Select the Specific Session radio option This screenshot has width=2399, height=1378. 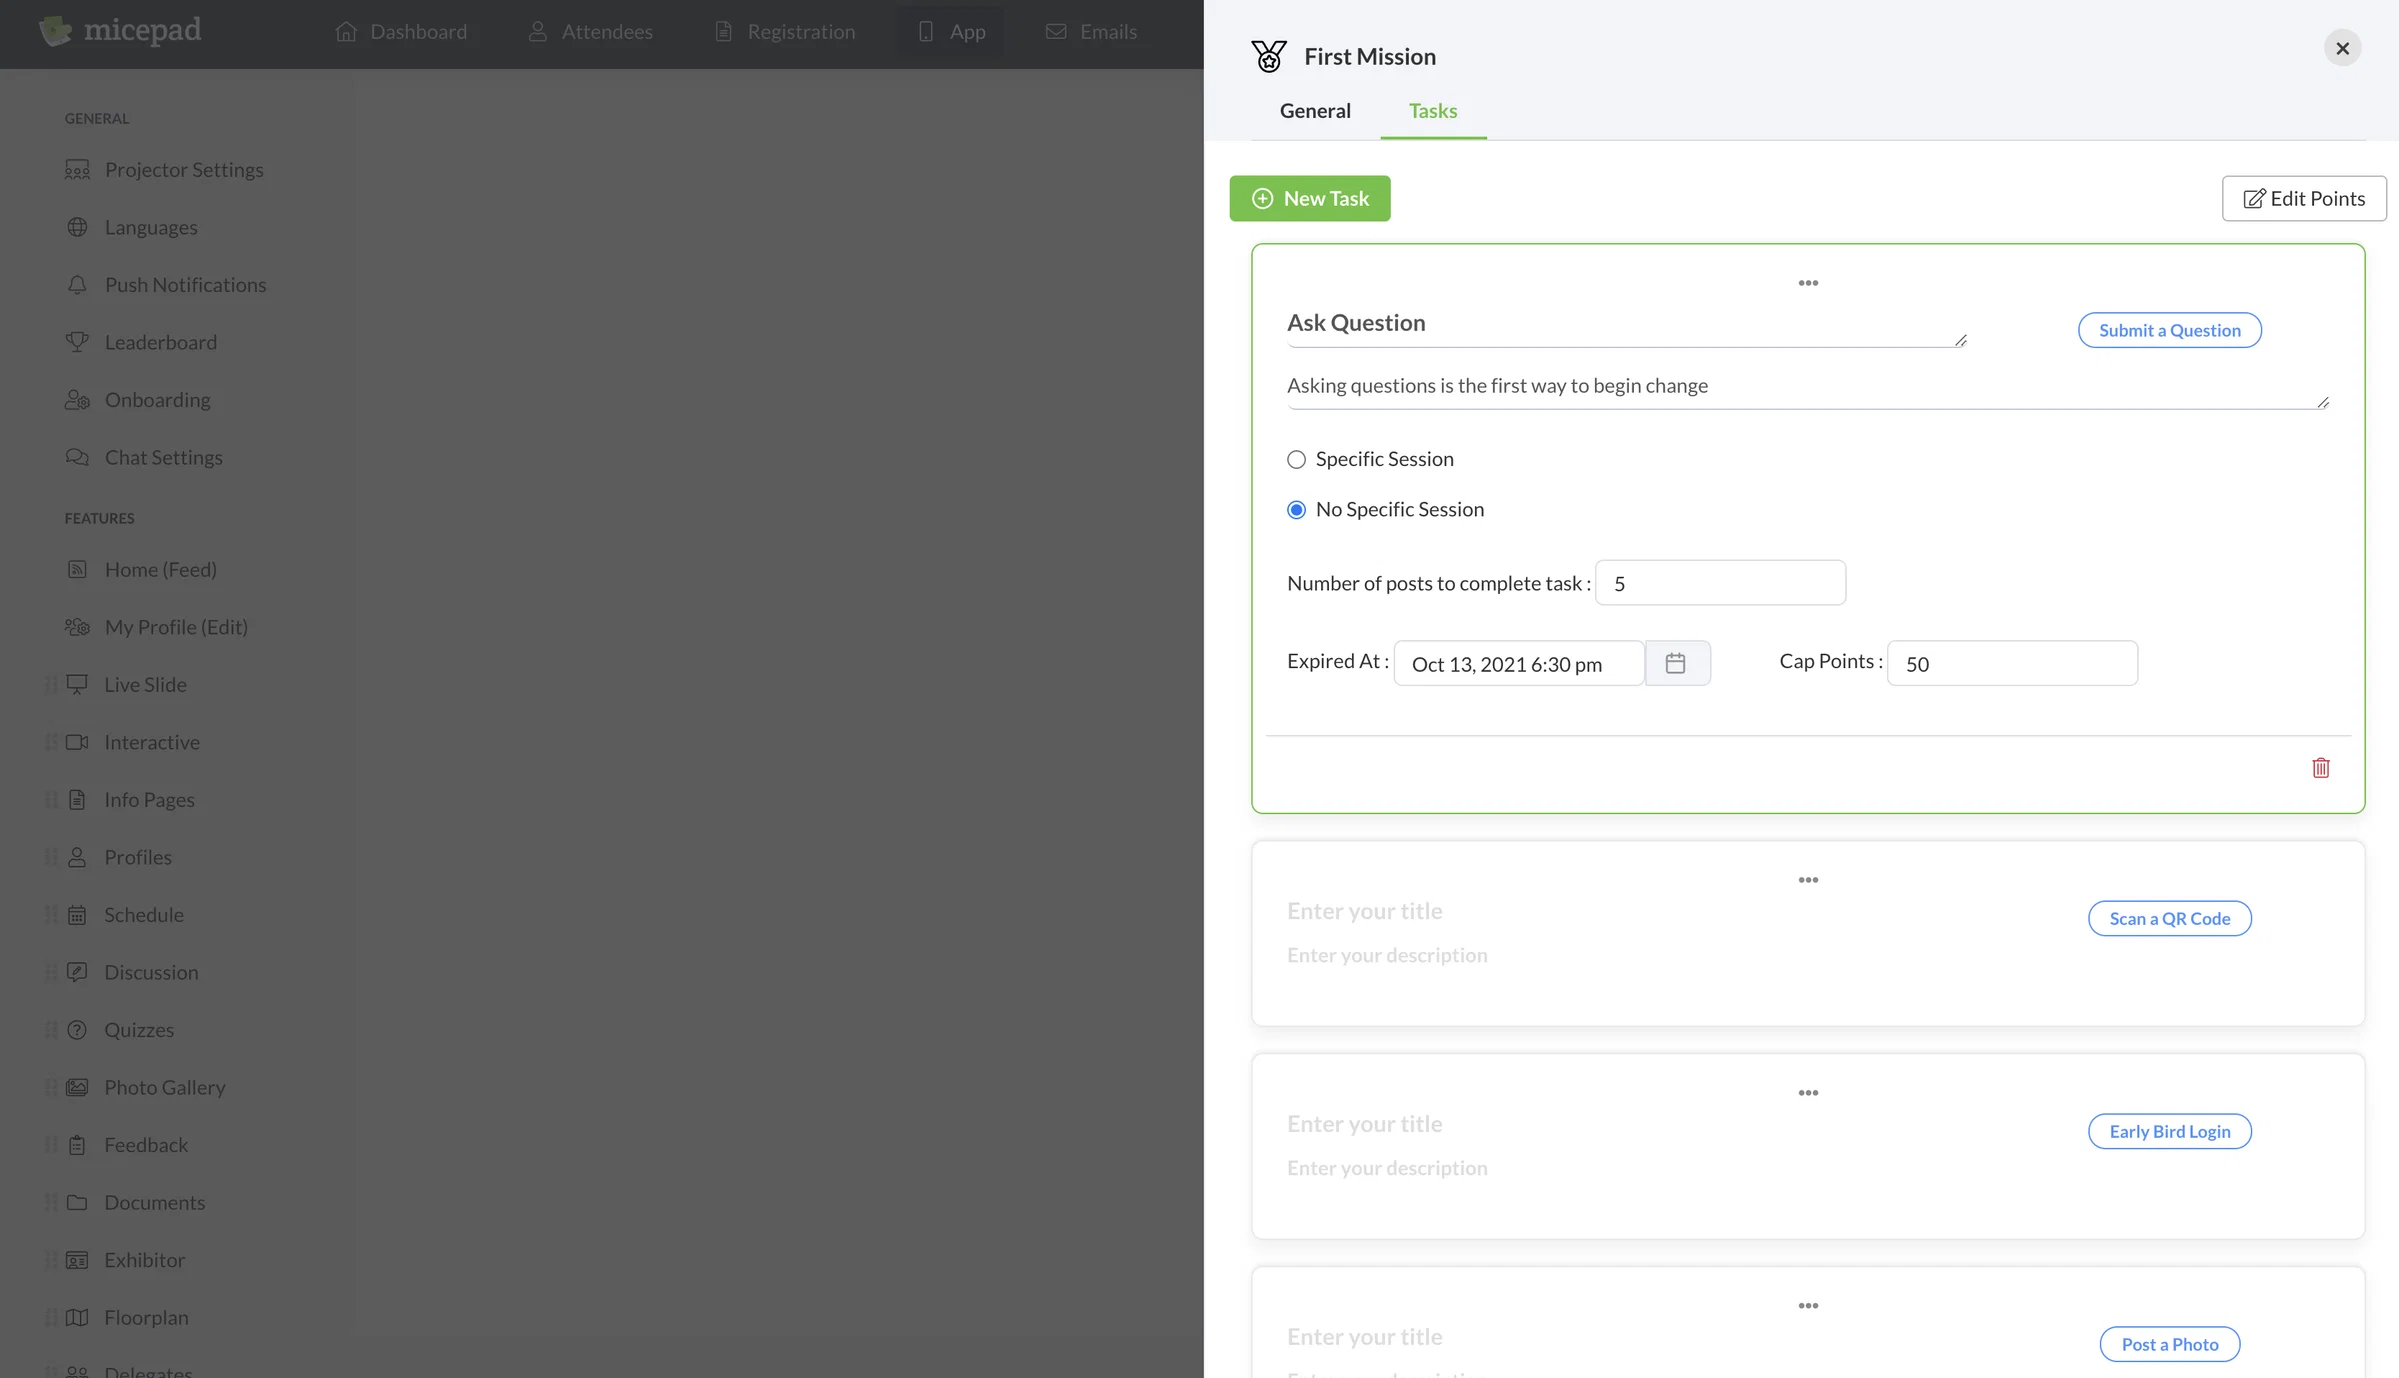(1296, 460)
